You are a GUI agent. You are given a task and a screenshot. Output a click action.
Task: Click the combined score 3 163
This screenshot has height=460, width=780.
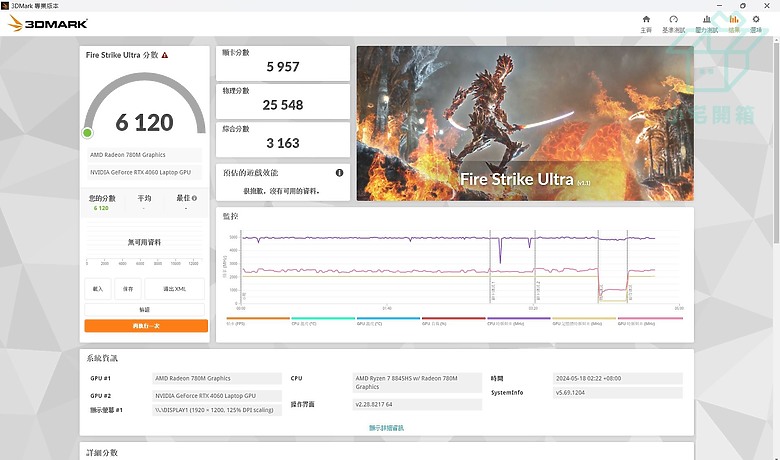pos(283,143)
